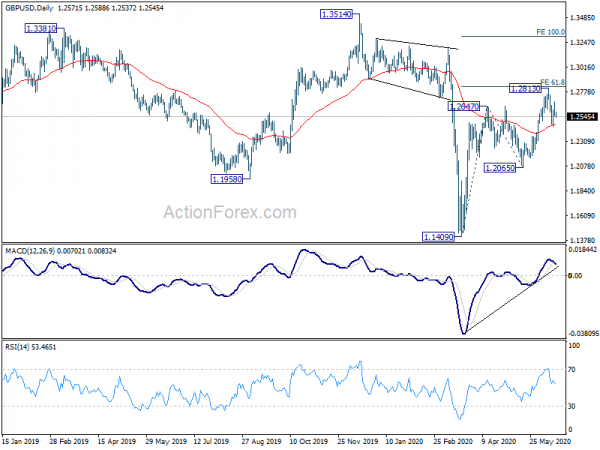The height and width of the screenshot is (450, 600).
Task: Click the MACD 0.018442 scale value
Action: click(x=583, y=249)
